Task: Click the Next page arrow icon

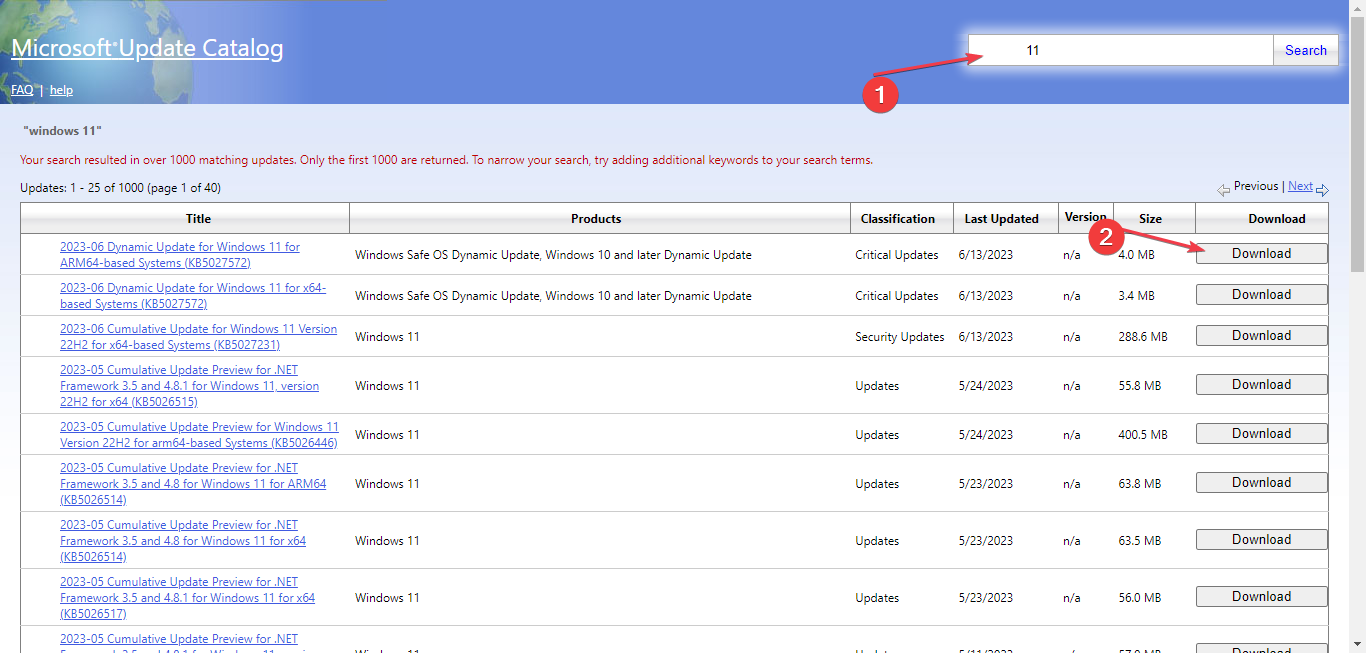Action: point(1322,189)
